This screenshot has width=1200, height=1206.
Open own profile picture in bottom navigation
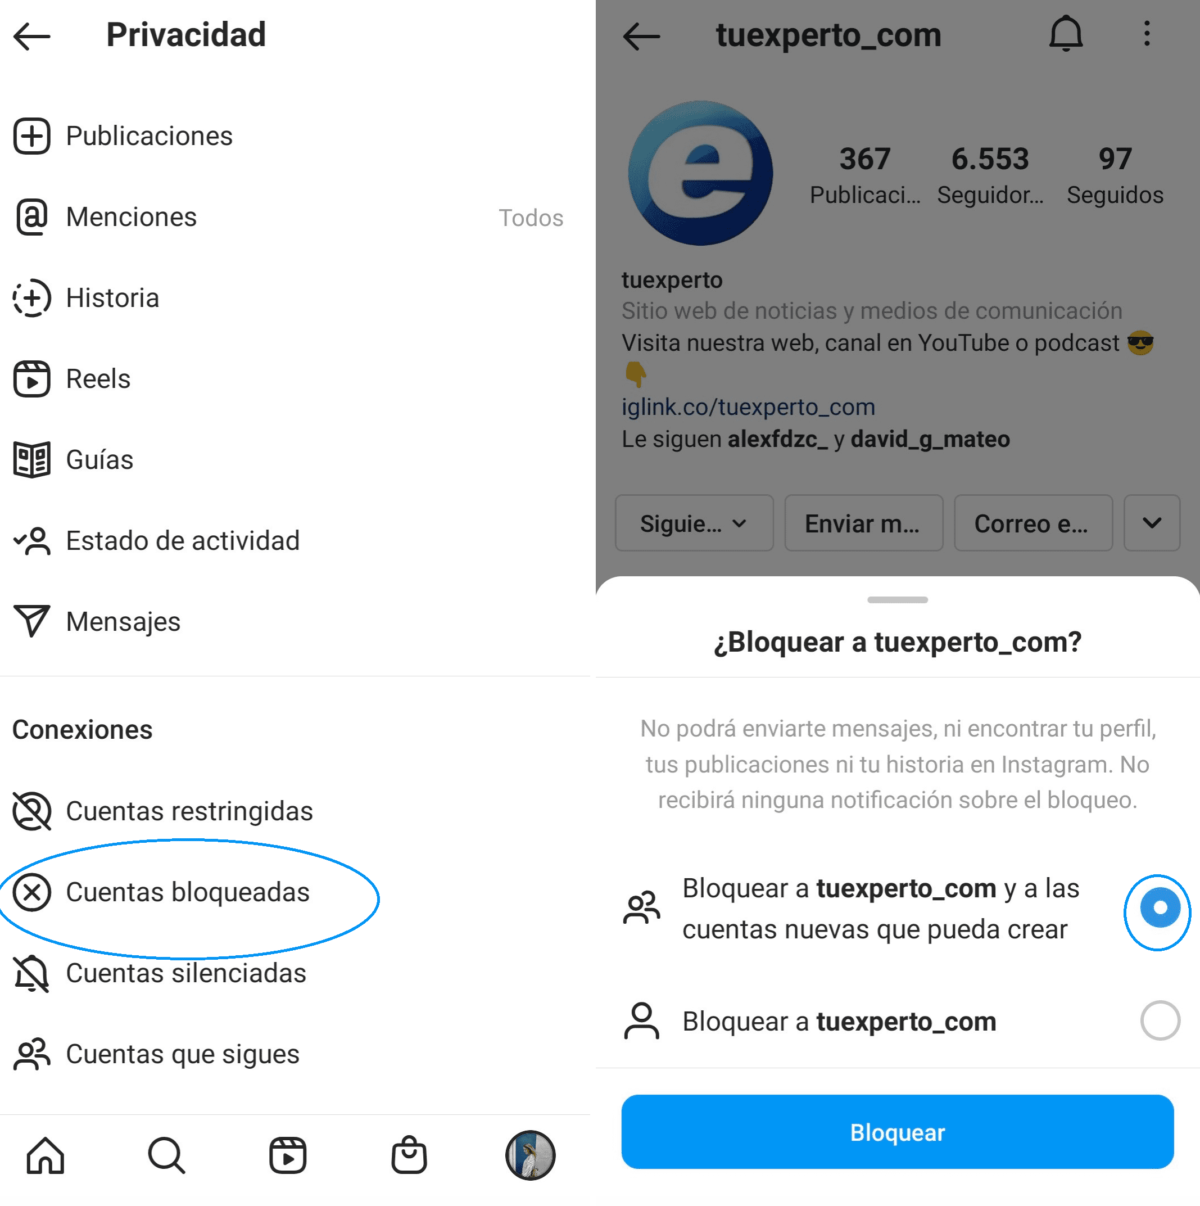[530, 1155]
